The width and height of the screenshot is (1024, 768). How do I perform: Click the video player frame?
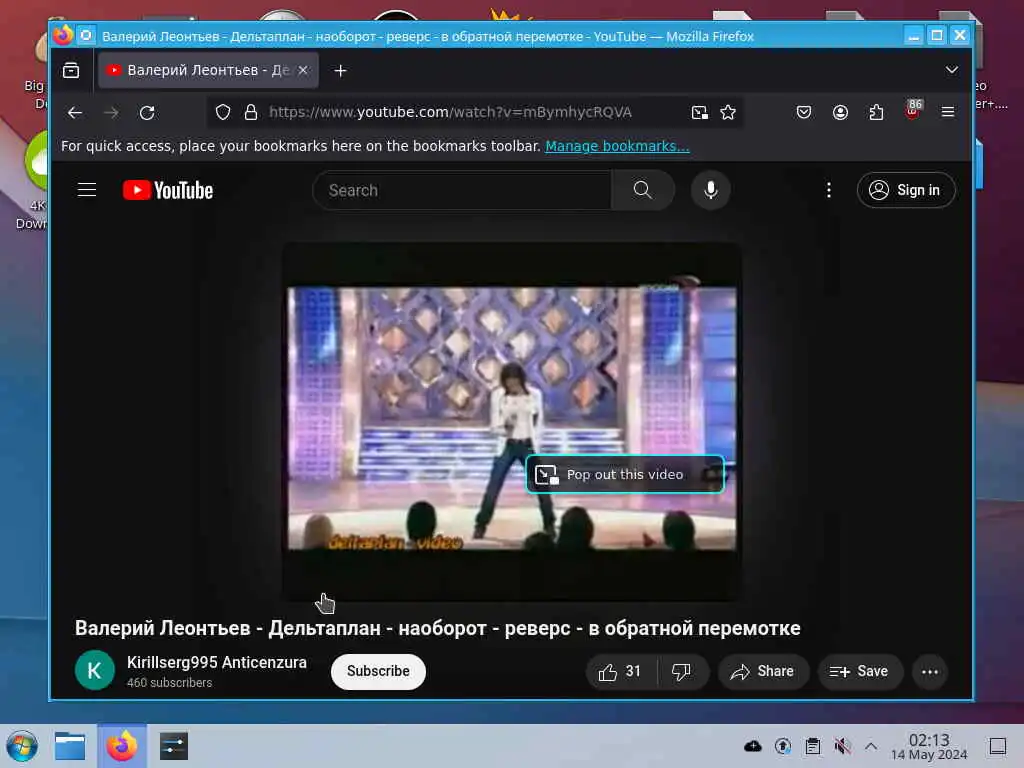[512, 421]
